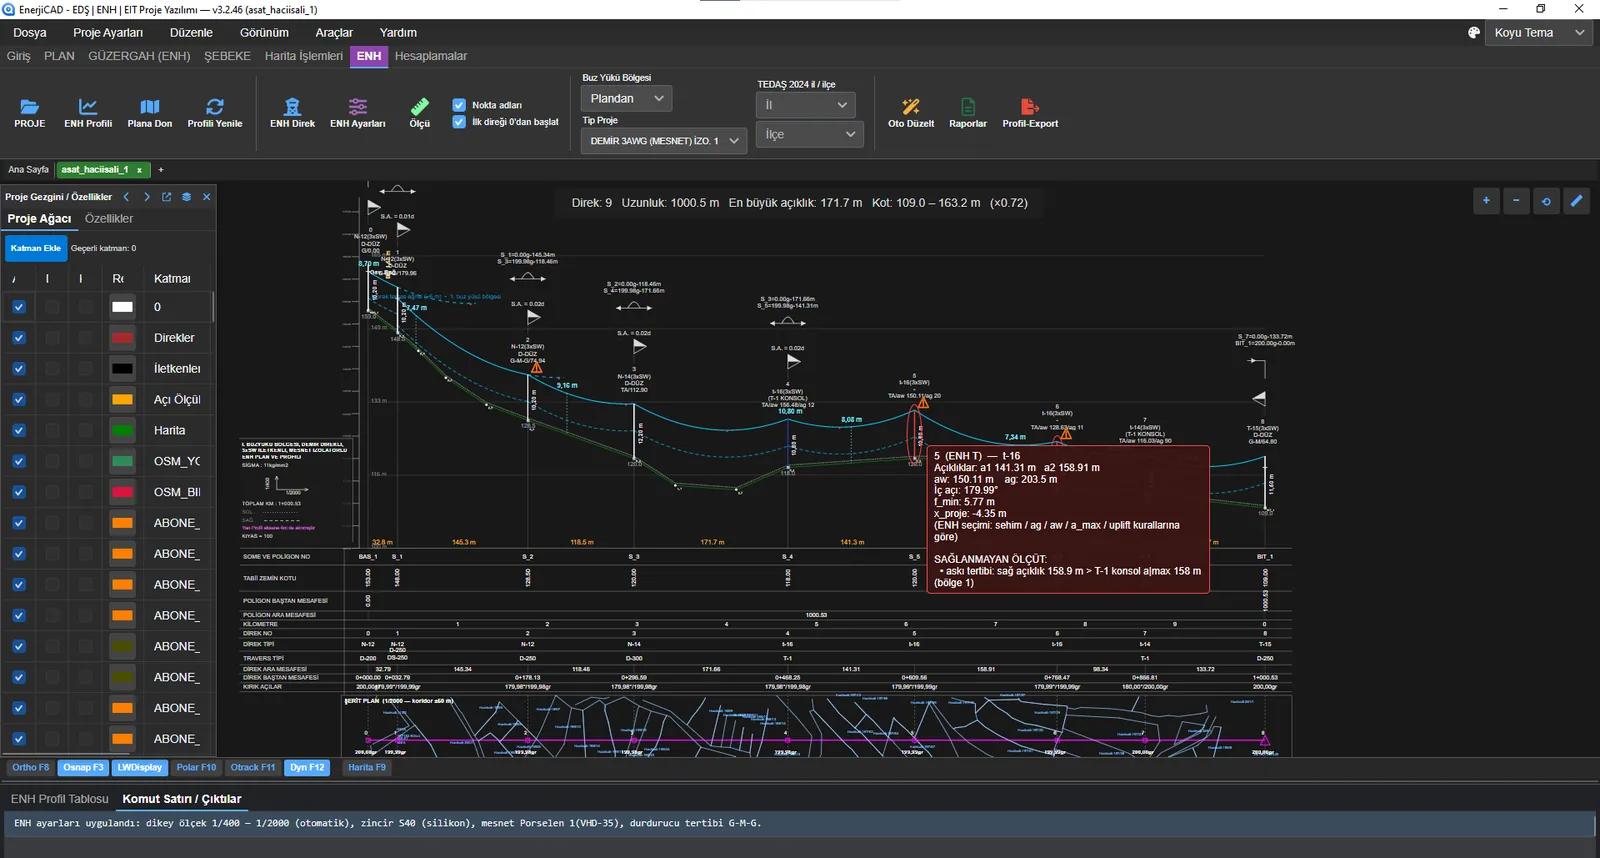Viewport: 1600px width, 858px height.
Task: Go to the next panel with right chevron
Action: (146, 197)
